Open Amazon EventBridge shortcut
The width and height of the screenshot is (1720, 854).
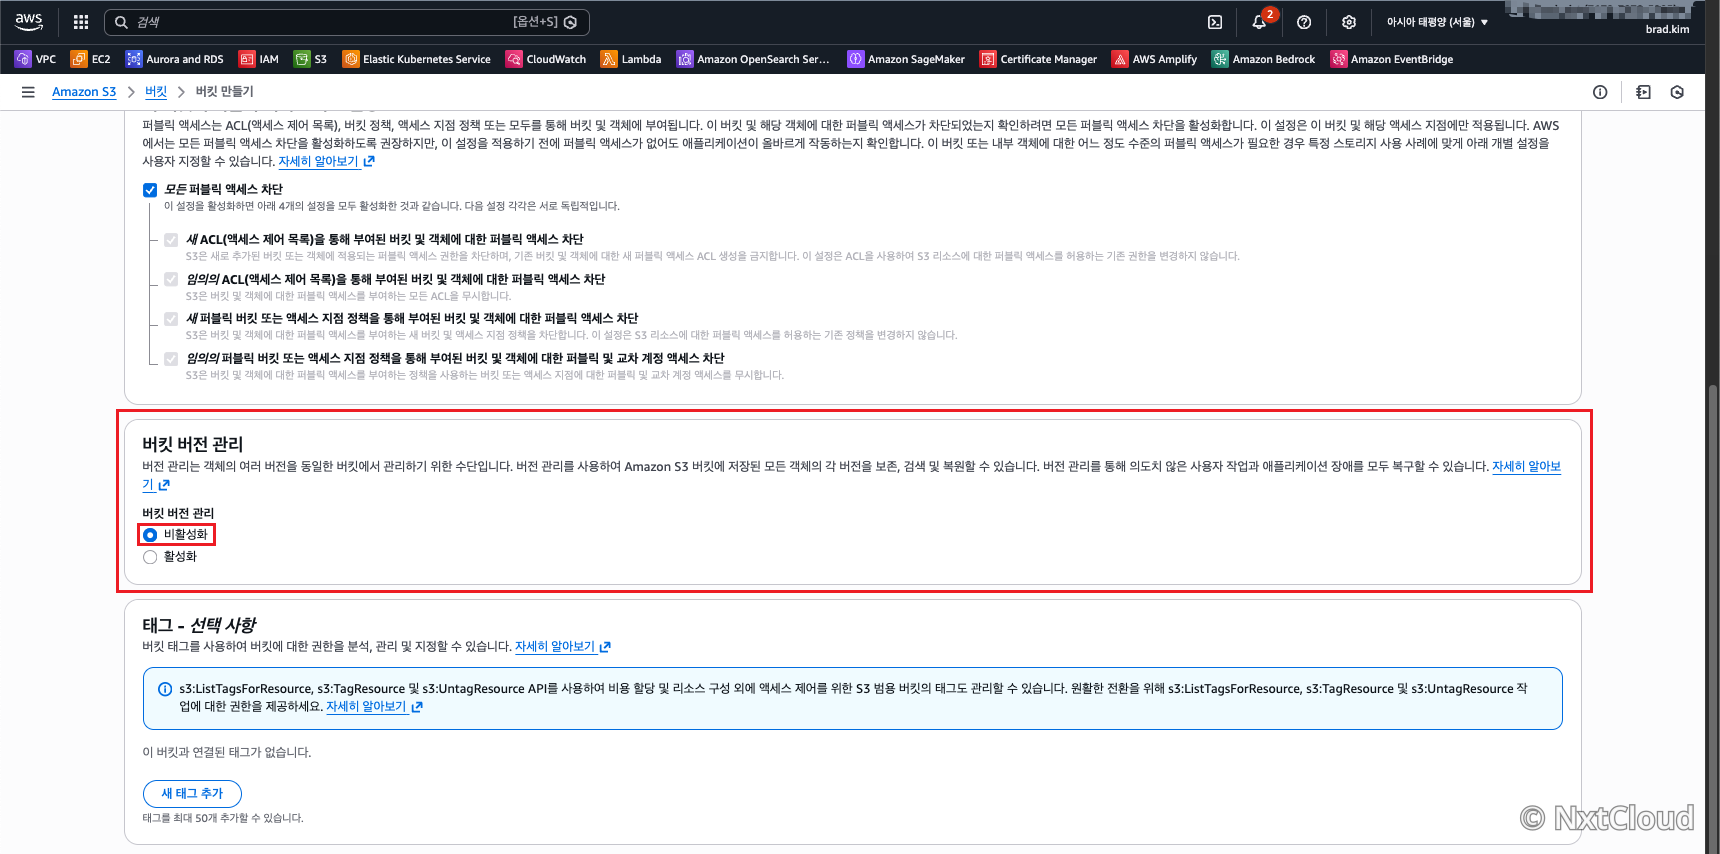point(1392,59)
